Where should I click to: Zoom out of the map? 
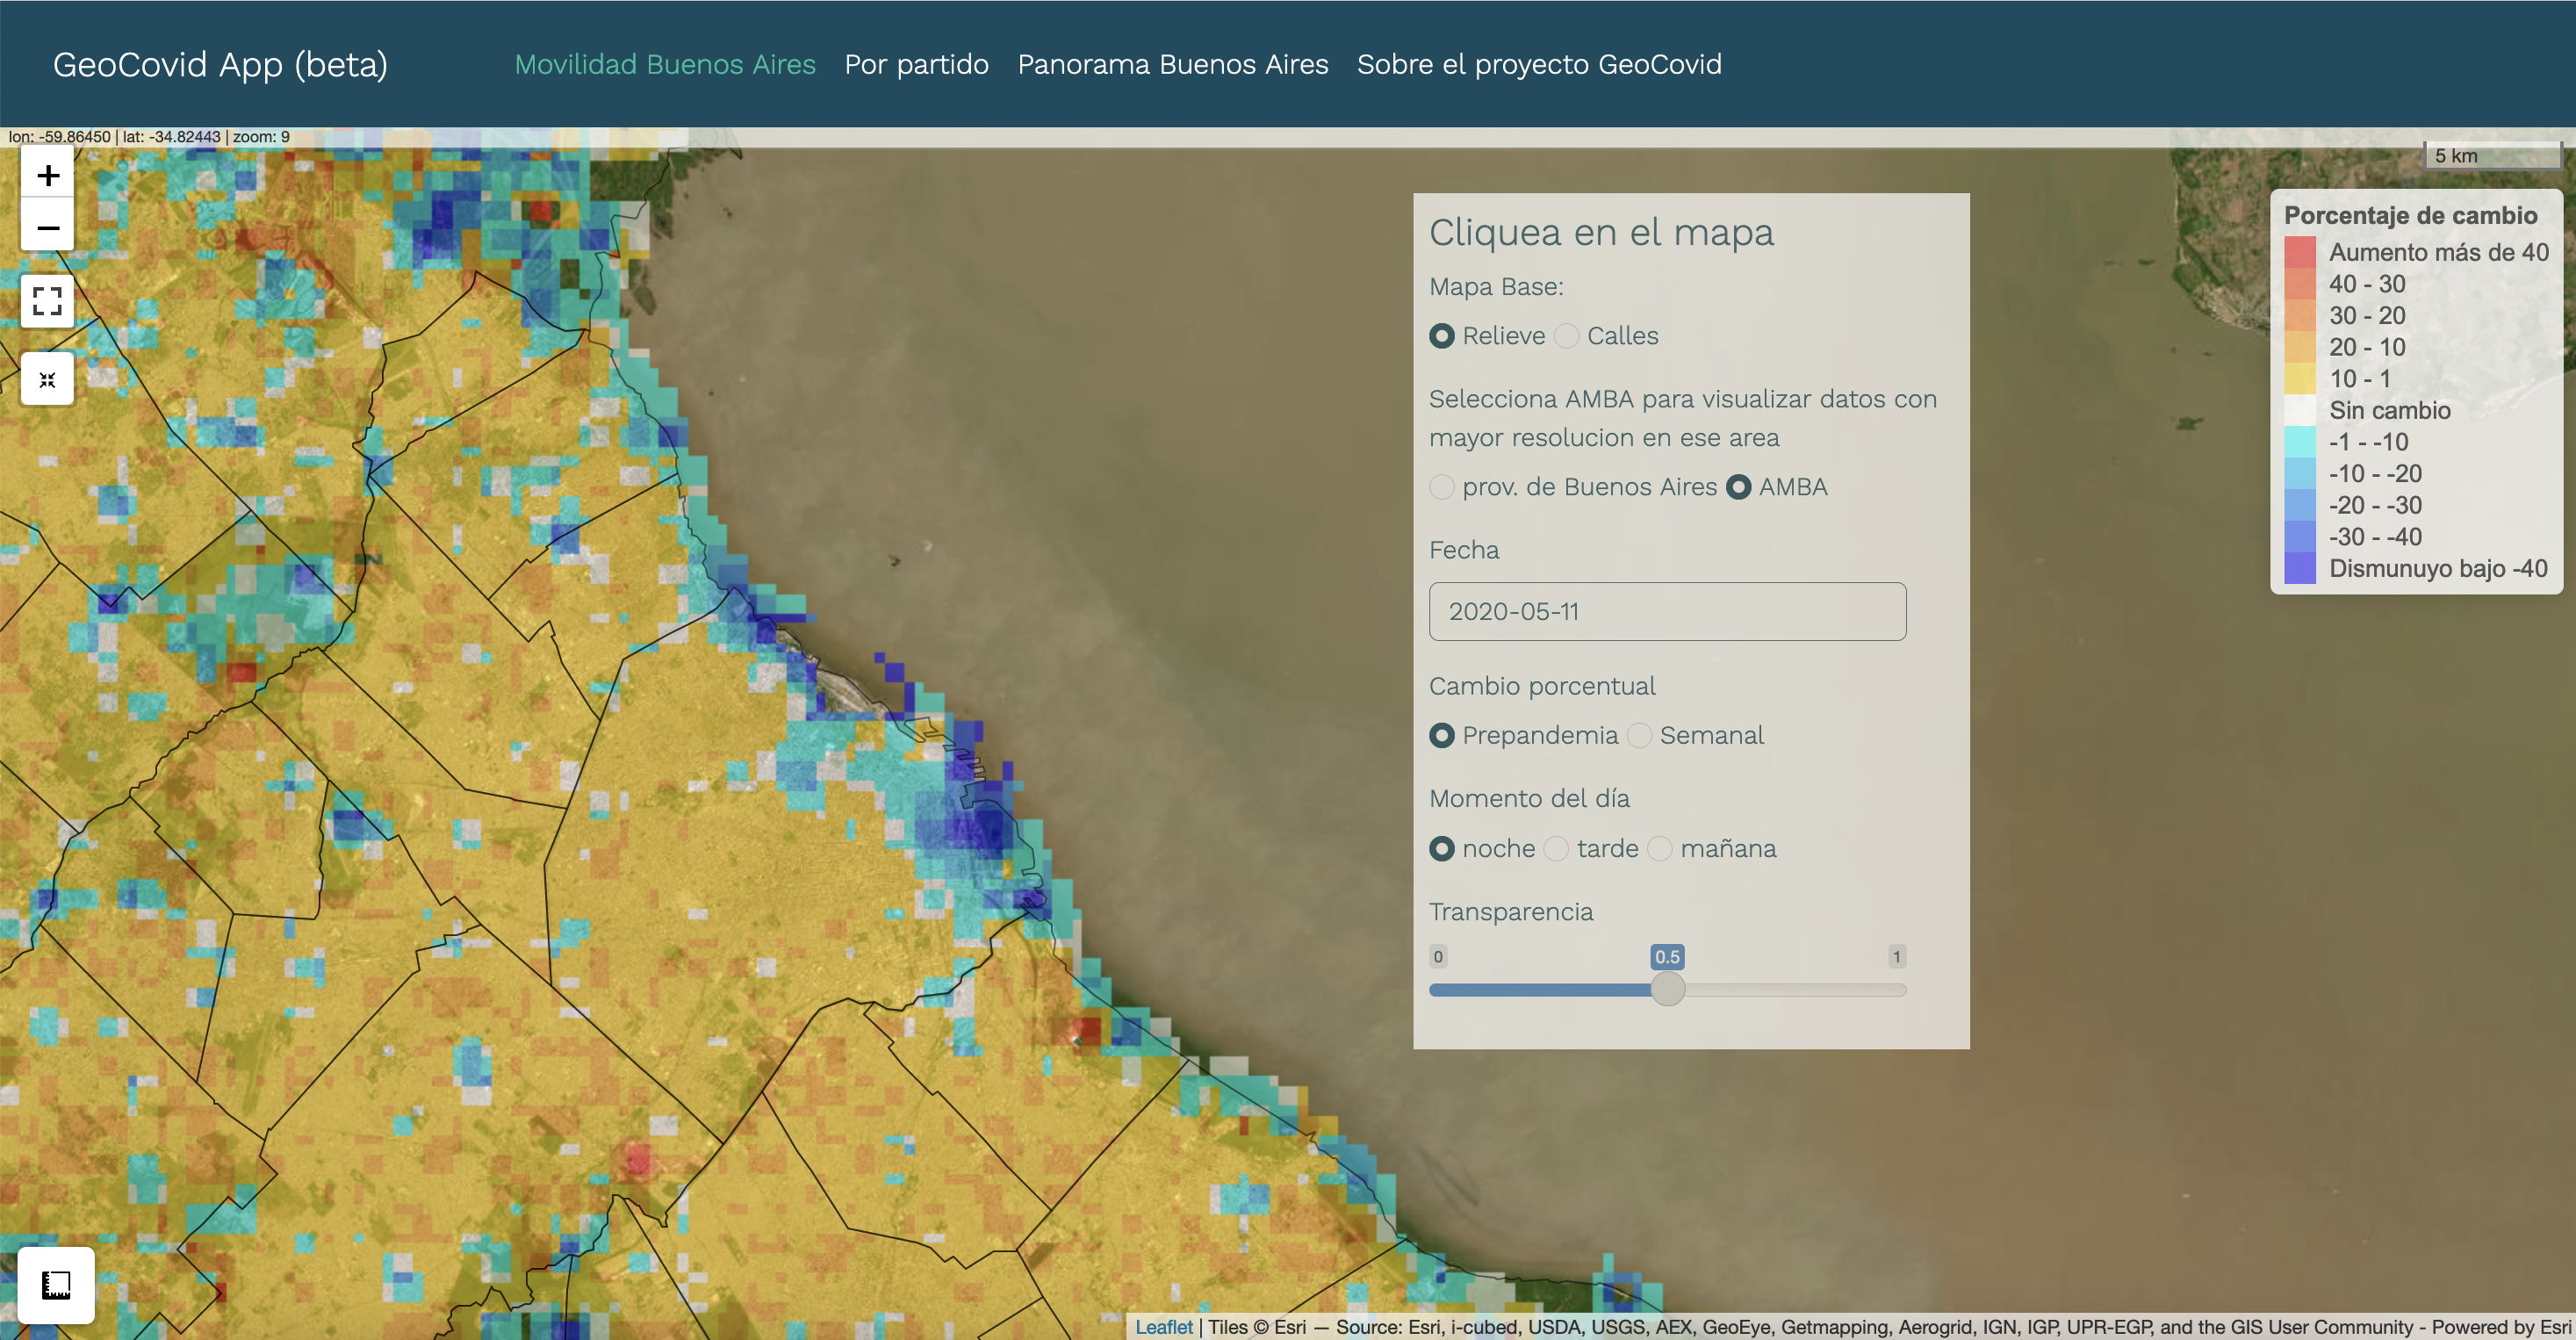click(47, 228)
